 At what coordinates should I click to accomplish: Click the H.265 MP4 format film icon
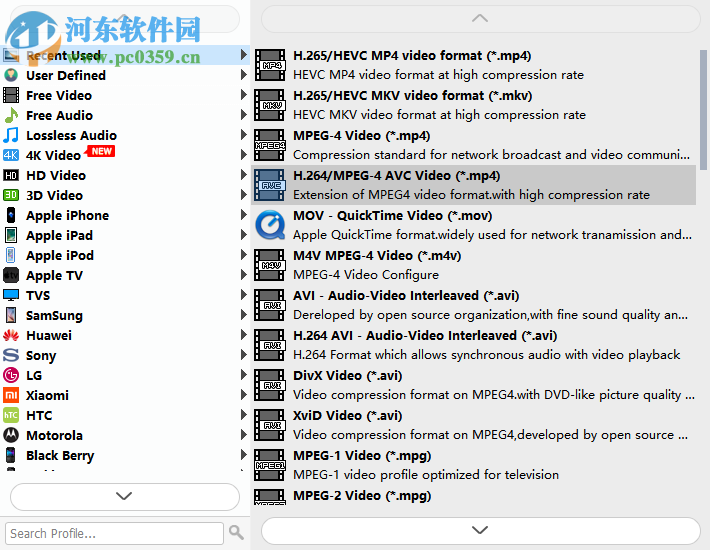(x=270, y=65)
